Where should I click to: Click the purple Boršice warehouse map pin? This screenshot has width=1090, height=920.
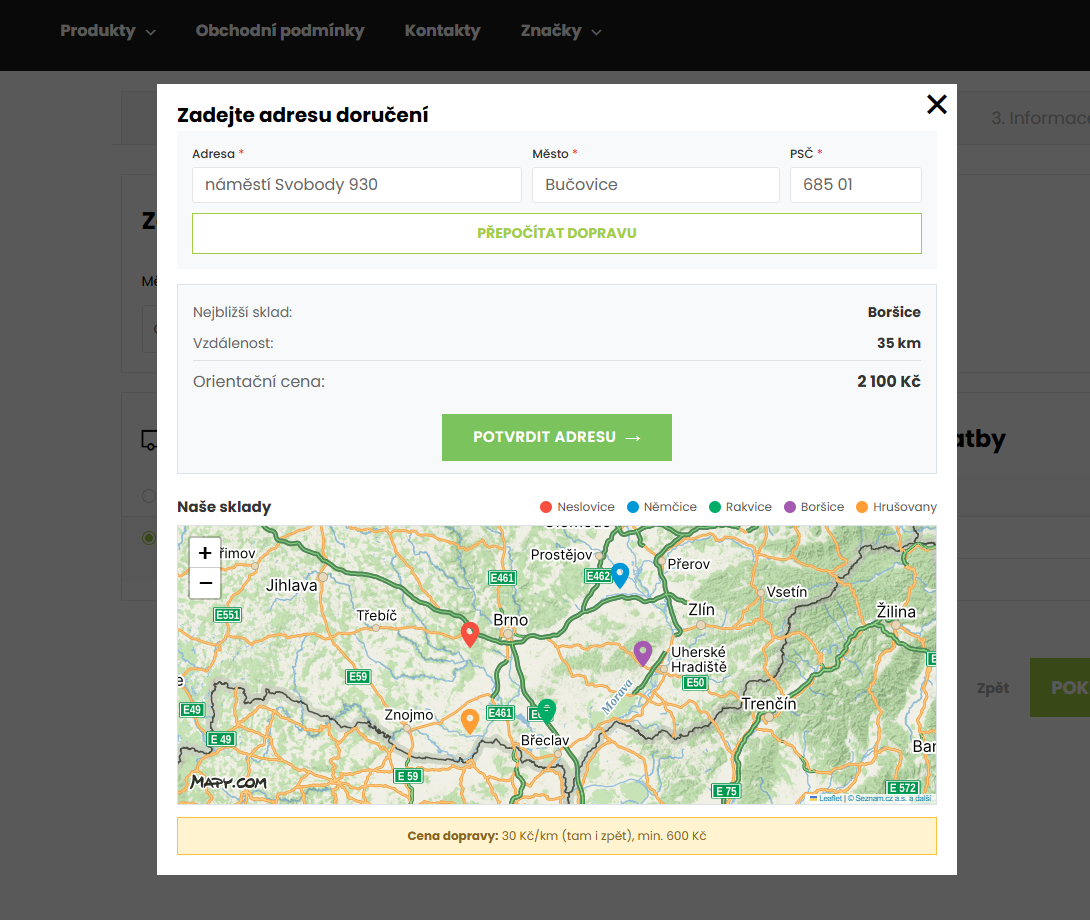(643, 652)
